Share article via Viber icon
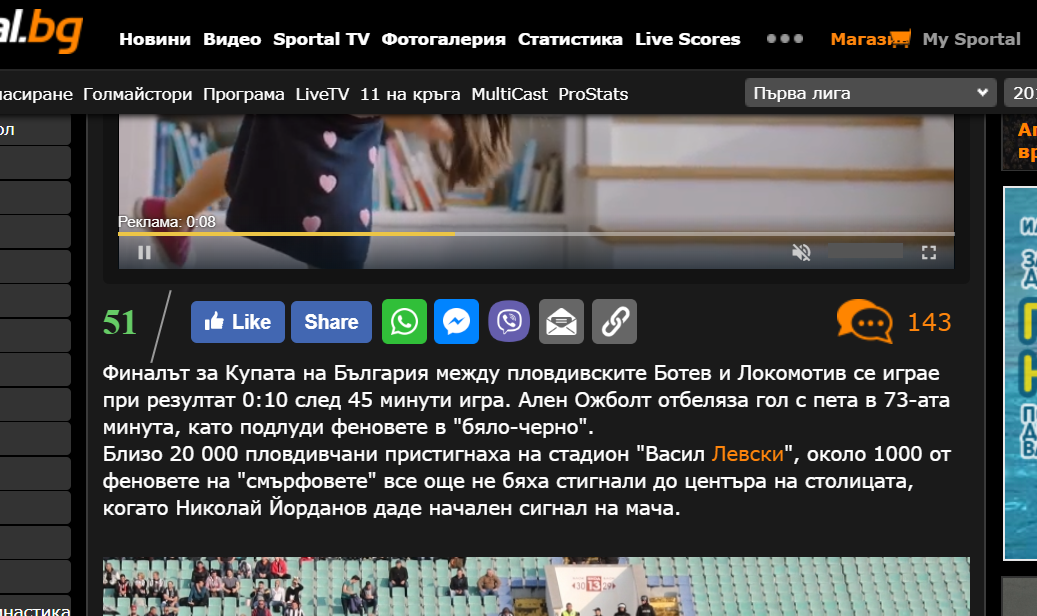This screenshot has height=616, width=1037. pyautogui.click(x=509, y=322)
